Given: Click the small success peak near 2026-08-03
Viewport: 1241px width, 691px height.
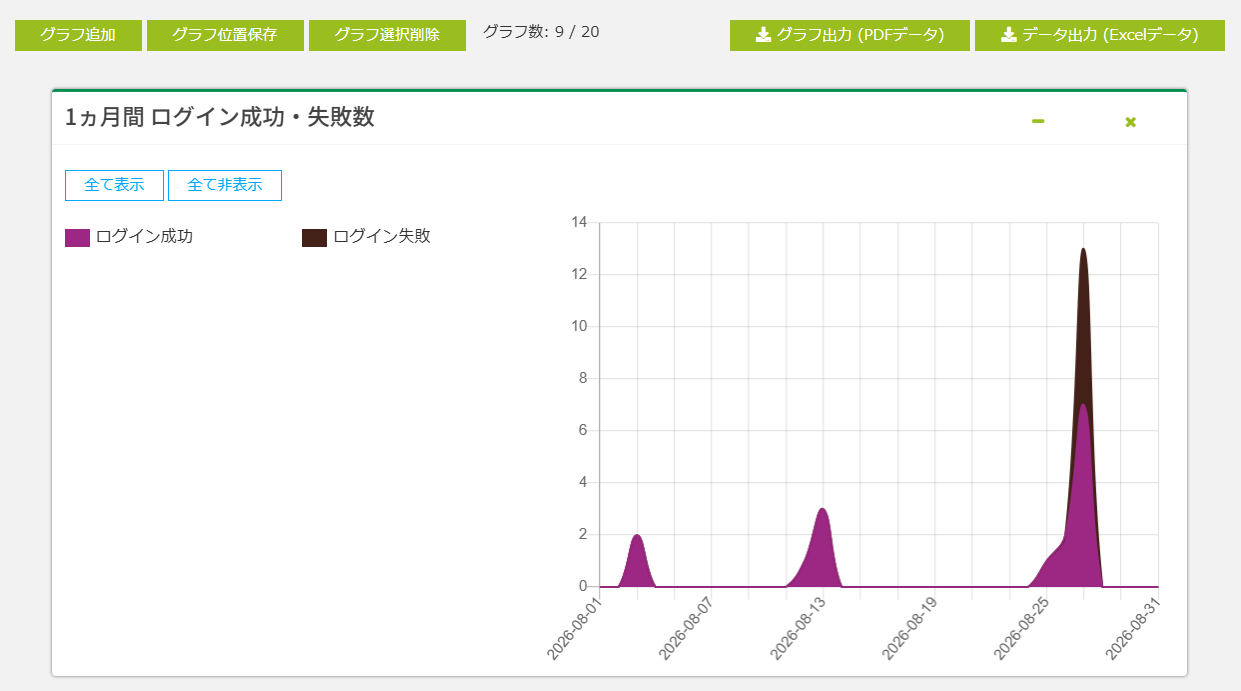Looking at the screenshot, I should click(x=637, y=563).
